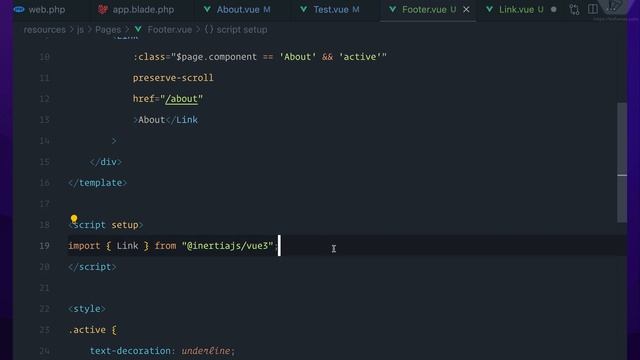The height and width of the screenshot is (360, 640).
Task: Click line number 17 in the gutter
Action: 44,204
